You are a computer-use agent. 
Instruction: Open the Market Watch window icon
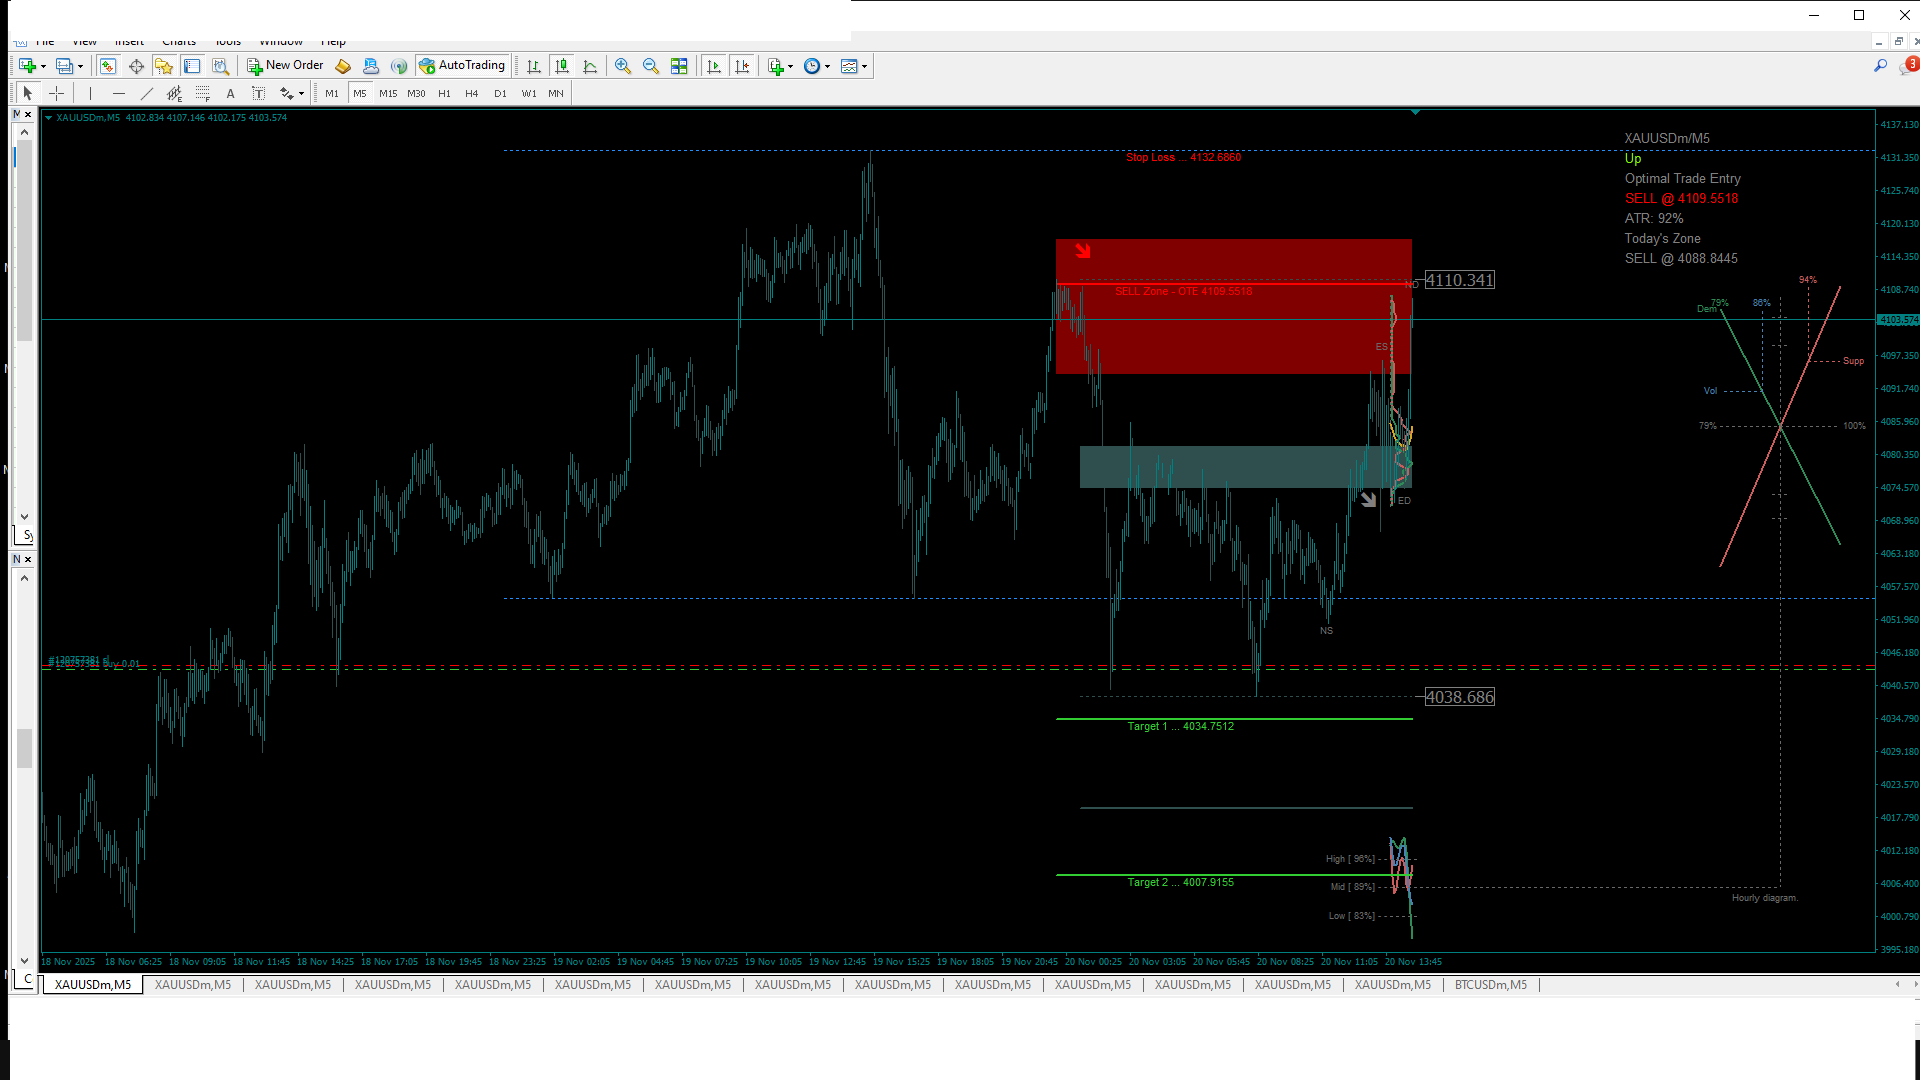107,66
